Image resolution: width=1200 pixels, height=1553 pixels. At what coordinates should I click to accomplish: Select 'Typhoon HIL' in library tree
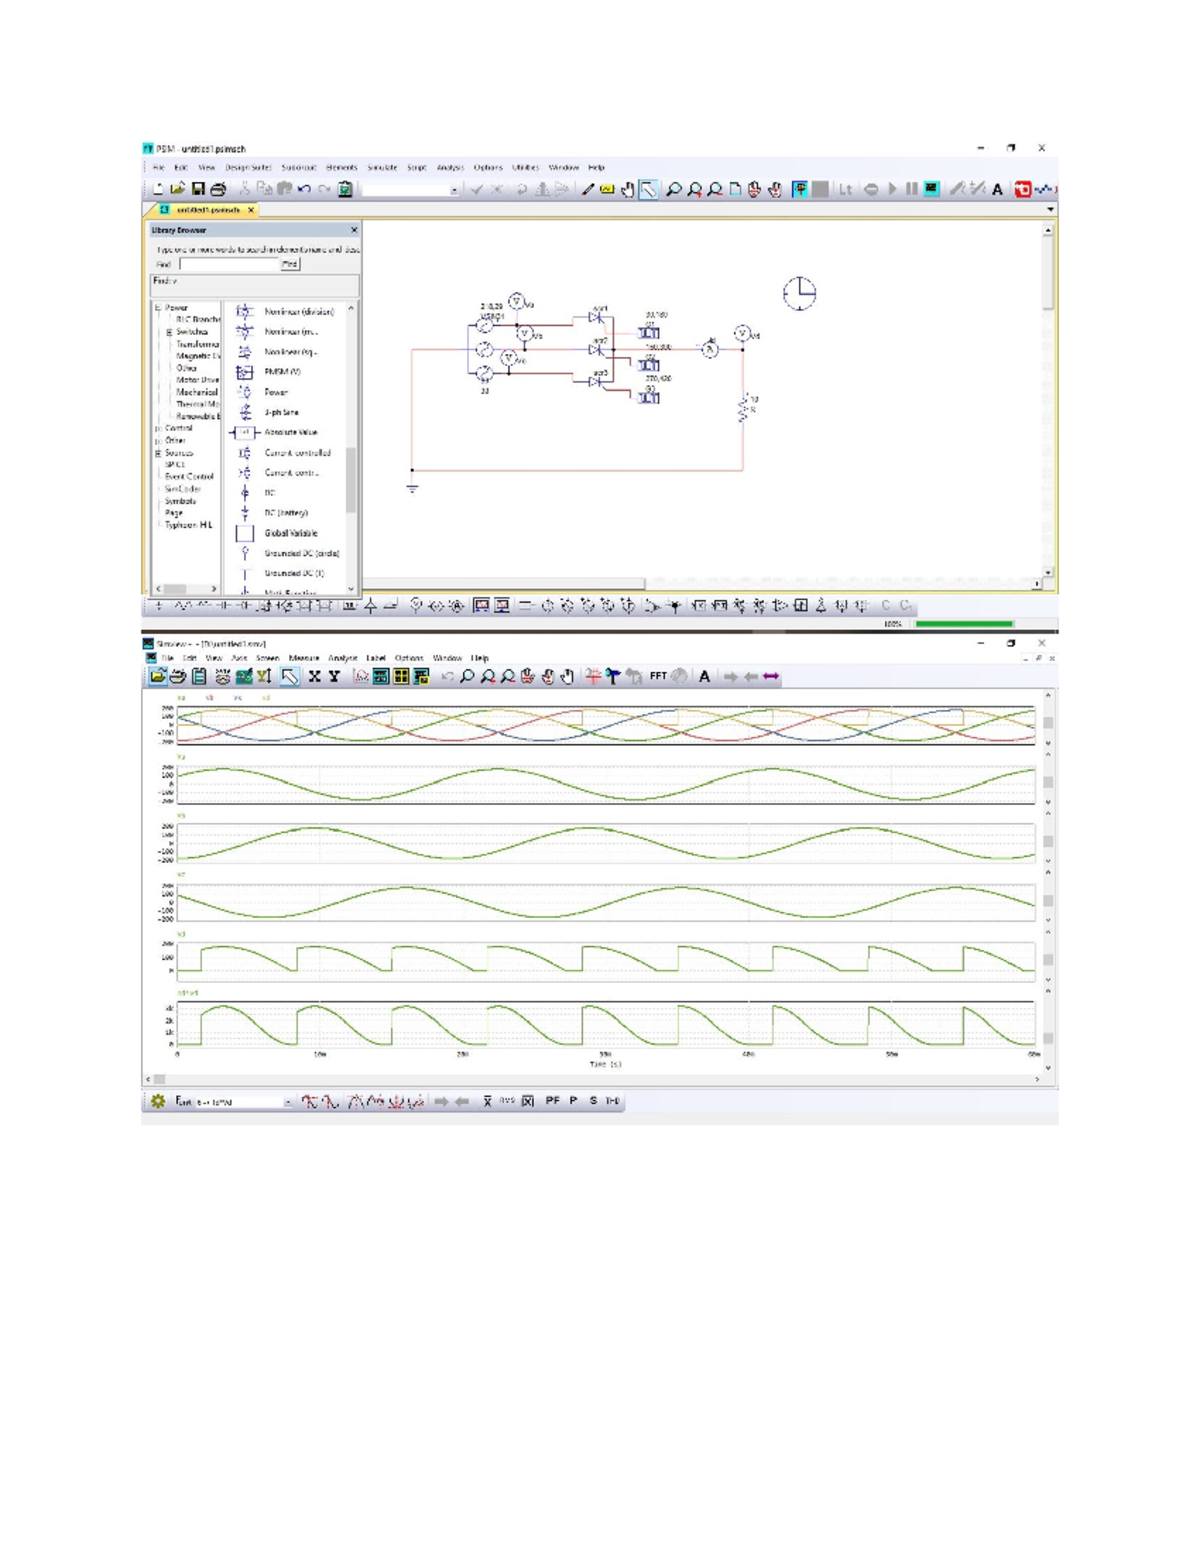(189, 525)
